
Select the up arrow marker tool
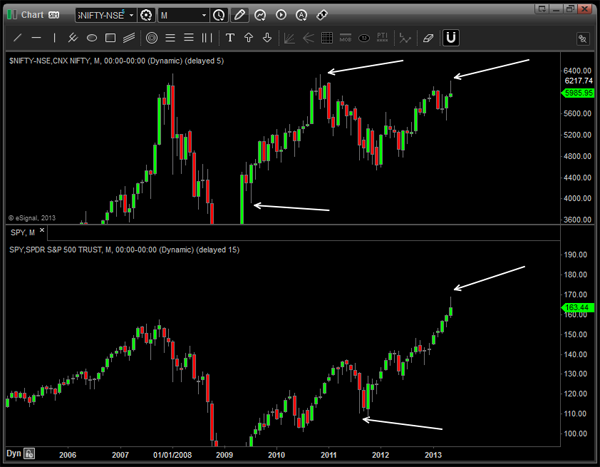pyautogui.click(x=248, y=38)
